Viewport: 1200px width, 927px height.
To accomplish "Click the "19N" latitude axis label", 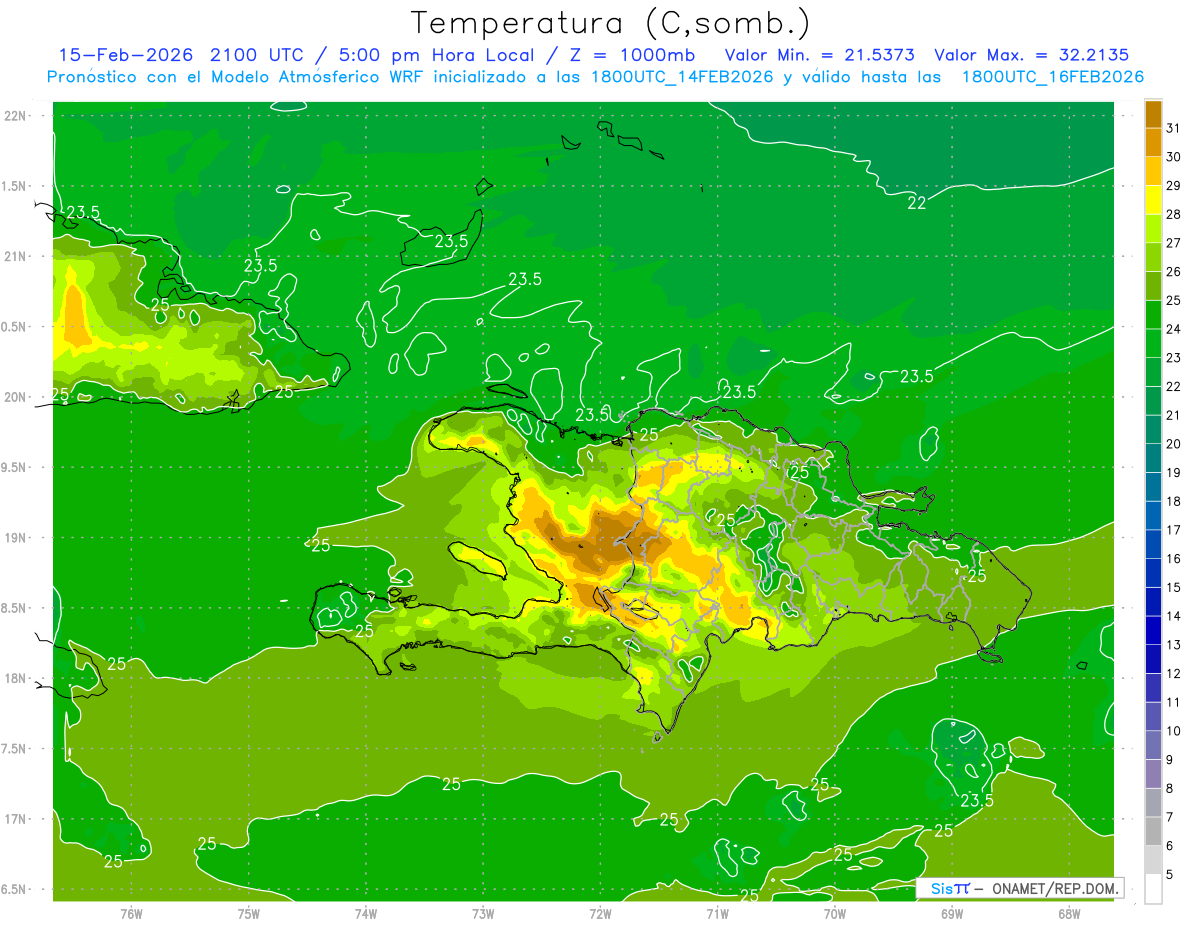I will 14,537.
